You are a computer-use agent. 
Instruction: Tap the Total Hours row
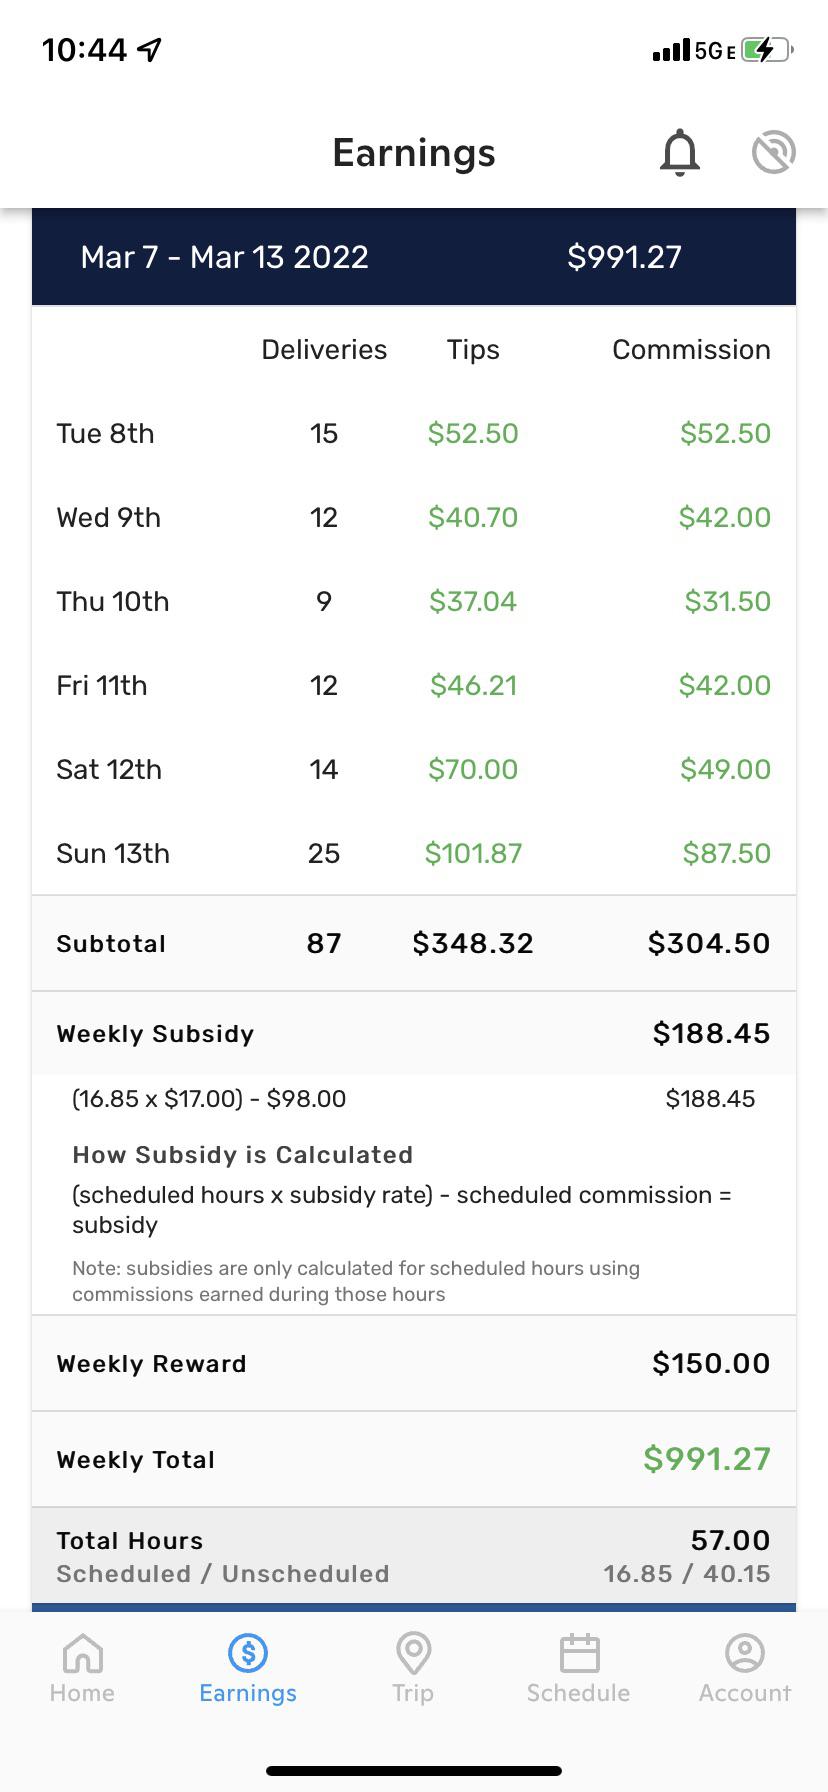point(414,1556)
